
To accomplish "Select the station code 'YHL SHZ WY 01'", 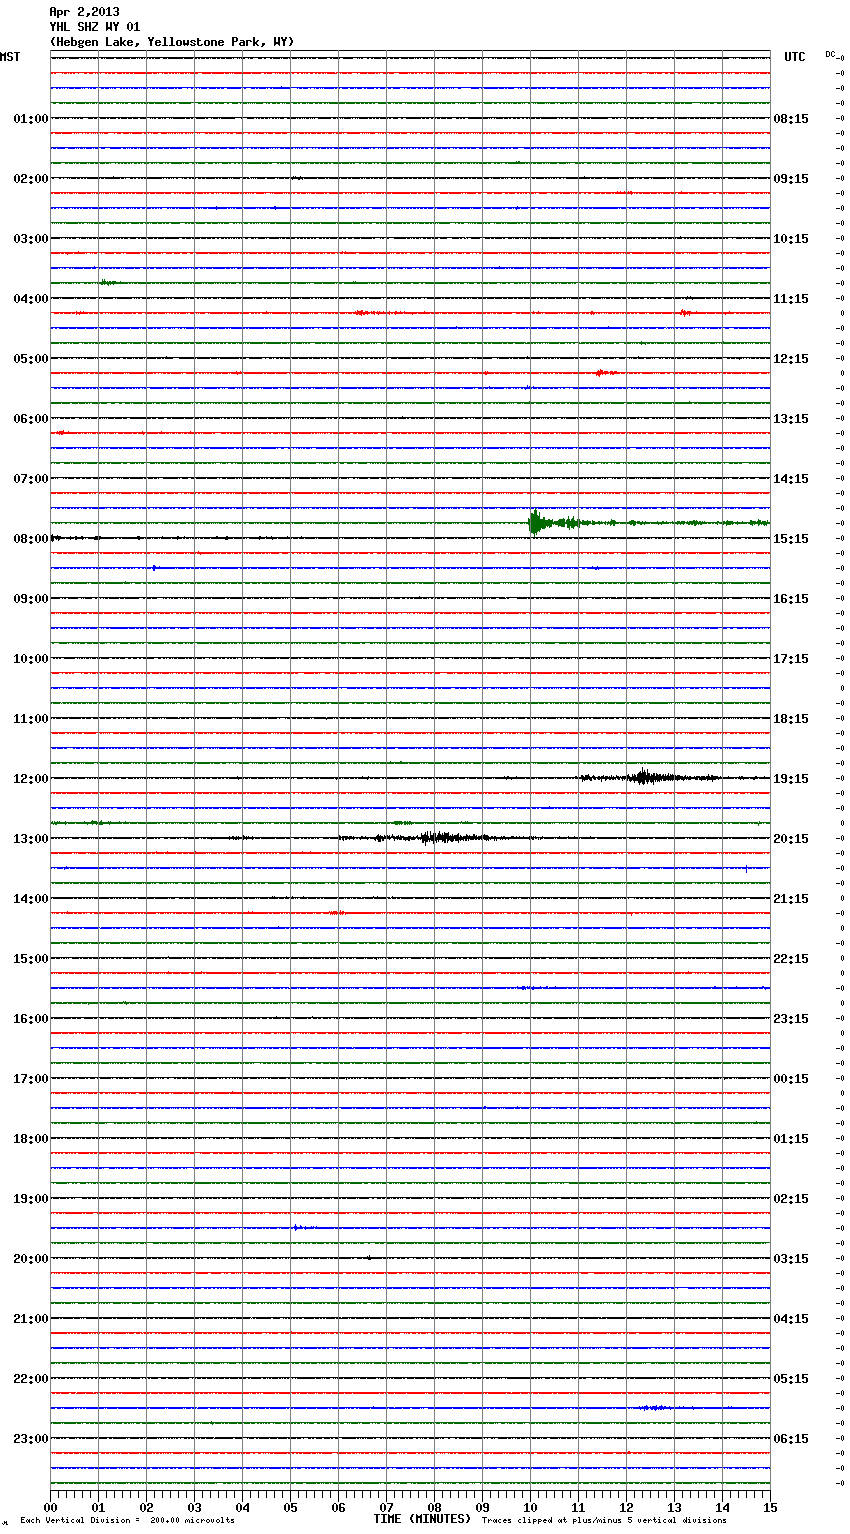I will (95, 27).
